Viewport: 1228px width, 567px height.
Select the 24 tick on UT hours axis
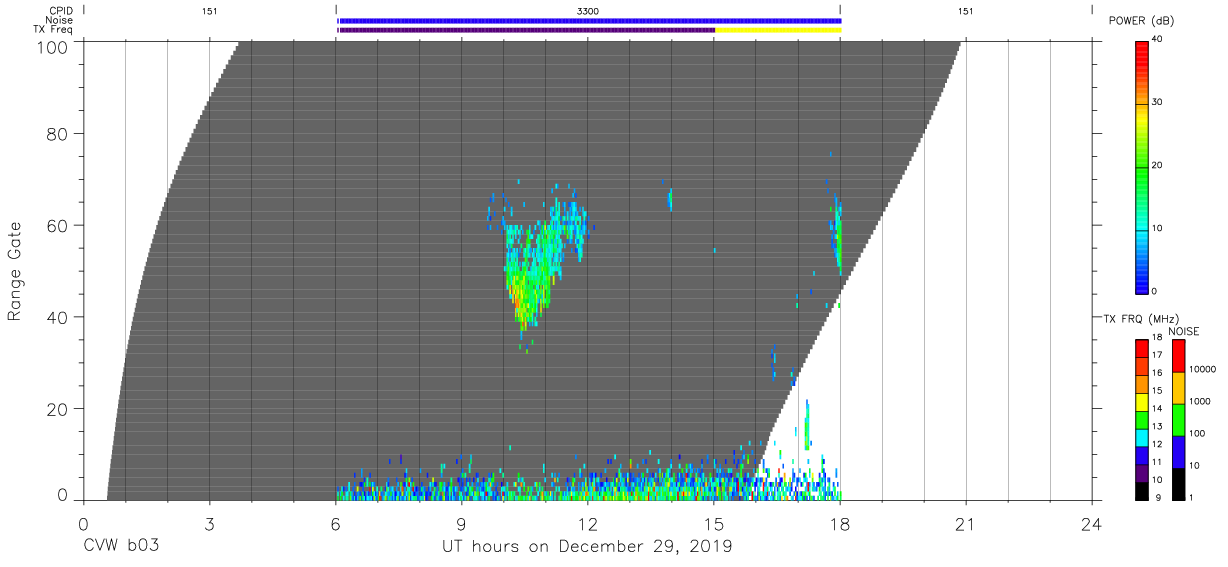point(1092,523)
